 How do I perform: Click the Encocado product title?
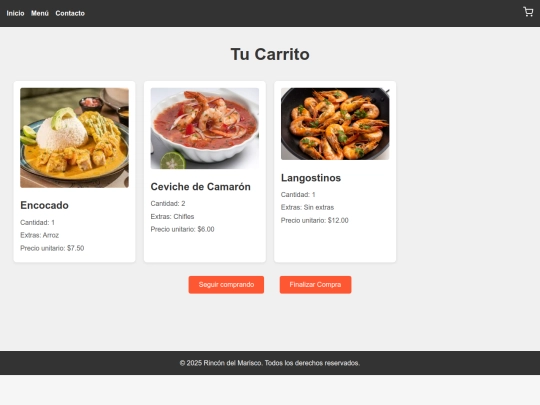44,205
